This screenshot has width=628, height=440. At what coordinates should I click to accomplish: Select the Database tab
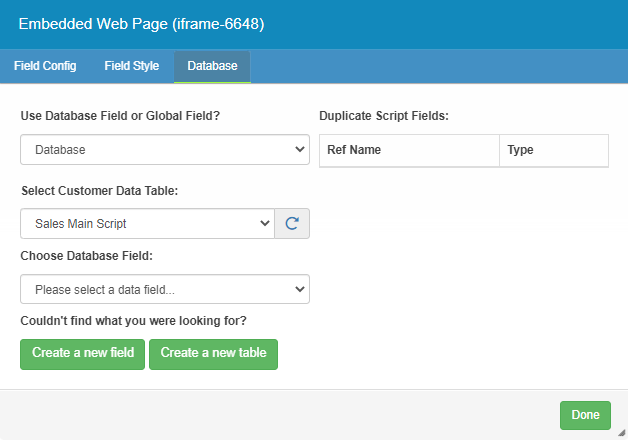tap(212, 66)
